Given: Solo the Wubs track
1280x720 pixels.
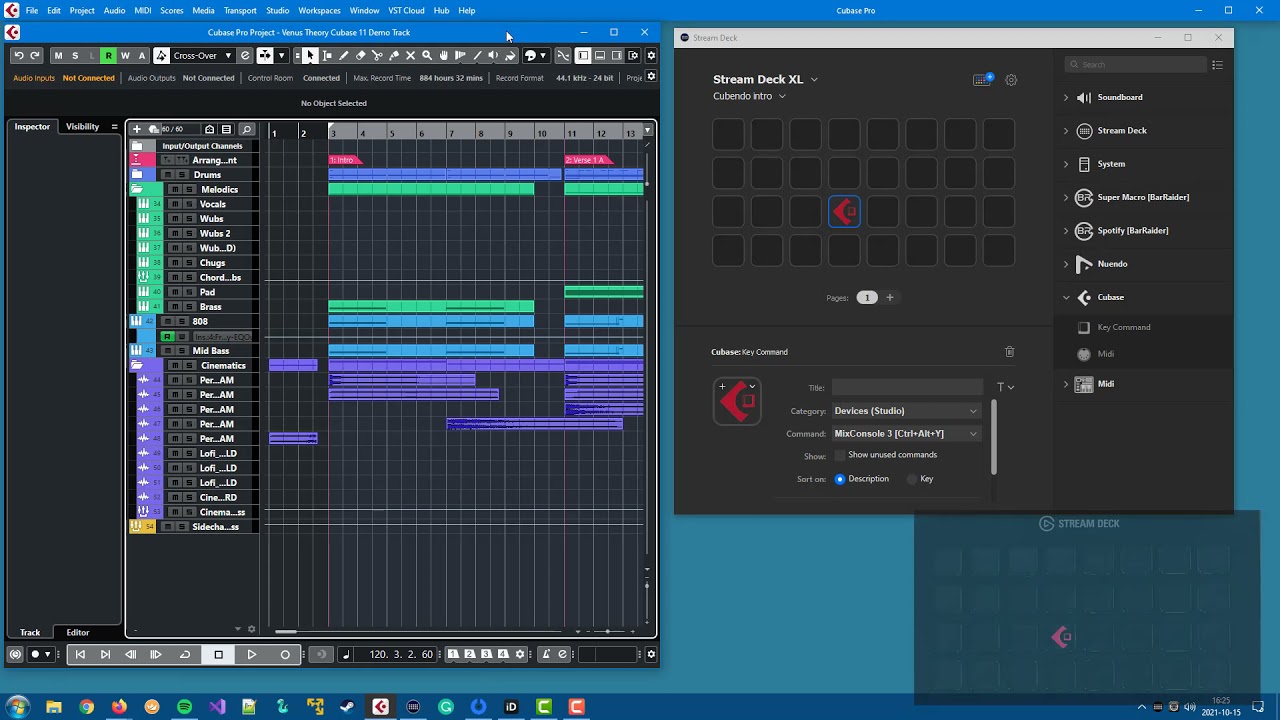Looking at the screenshot, I should click(189, 219).
